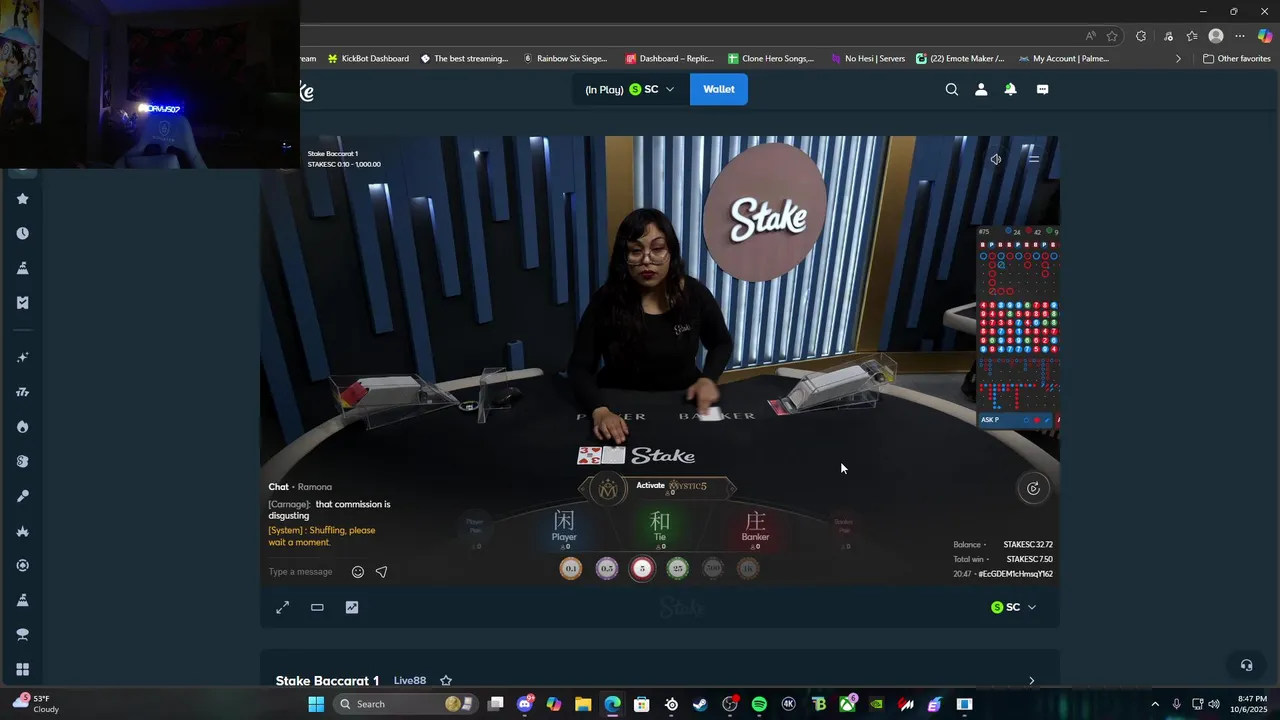Viewport: 1280px width, 720px height.
Task: Open the four-square grid sidebar icon
Action: click(22, 669)
